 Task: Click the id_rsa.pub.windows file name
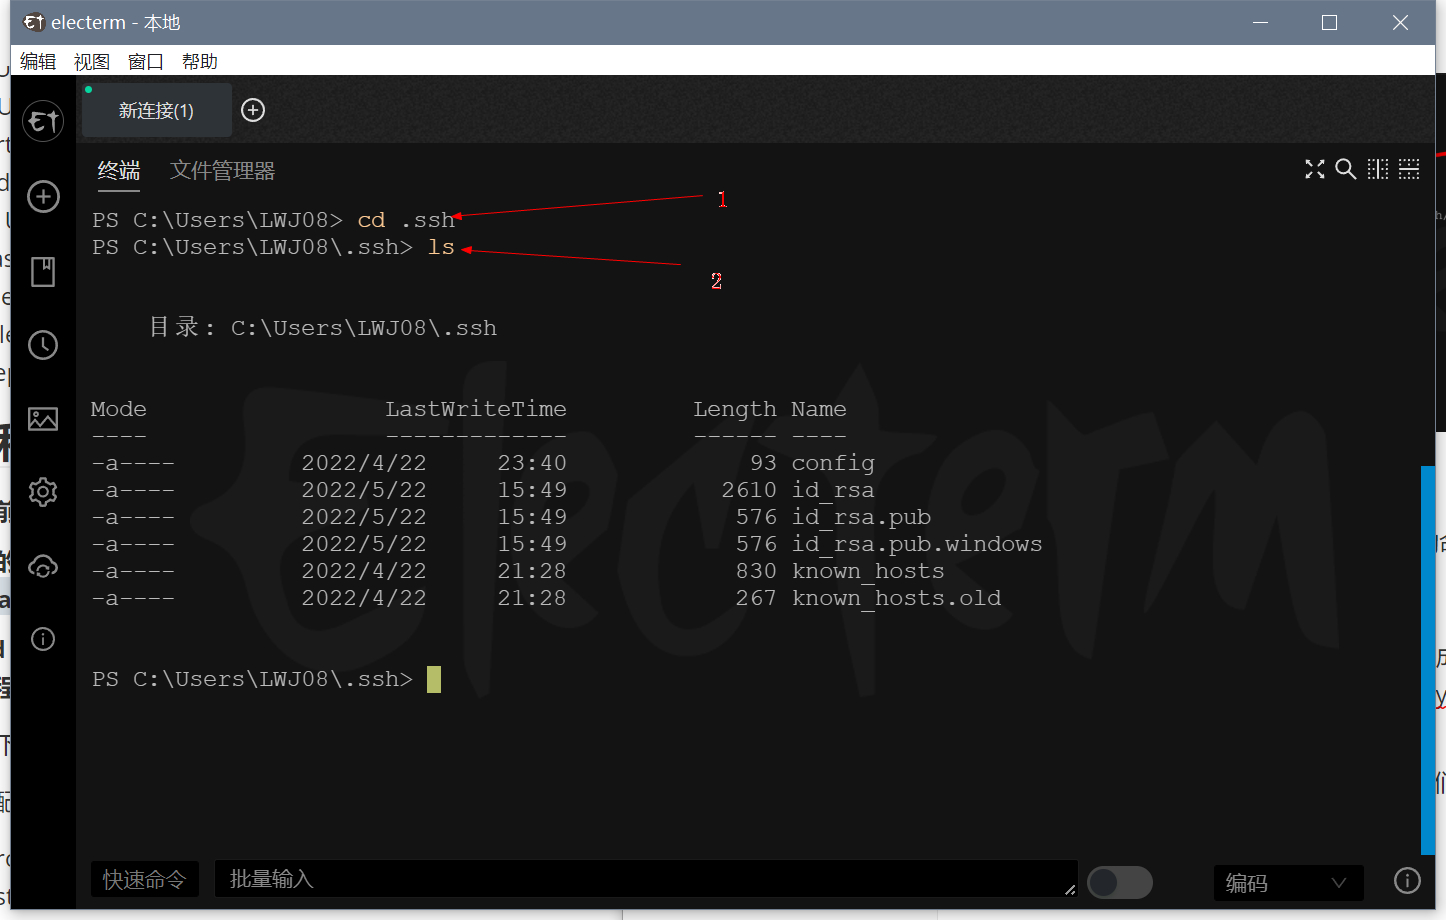tap(917, 544)
